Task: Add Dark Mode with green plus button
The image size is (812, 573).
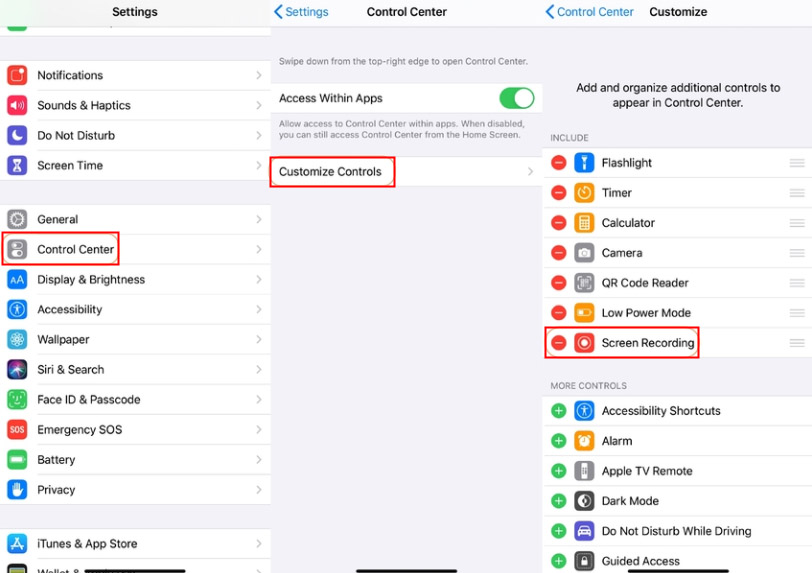Action: click(558, 501)
